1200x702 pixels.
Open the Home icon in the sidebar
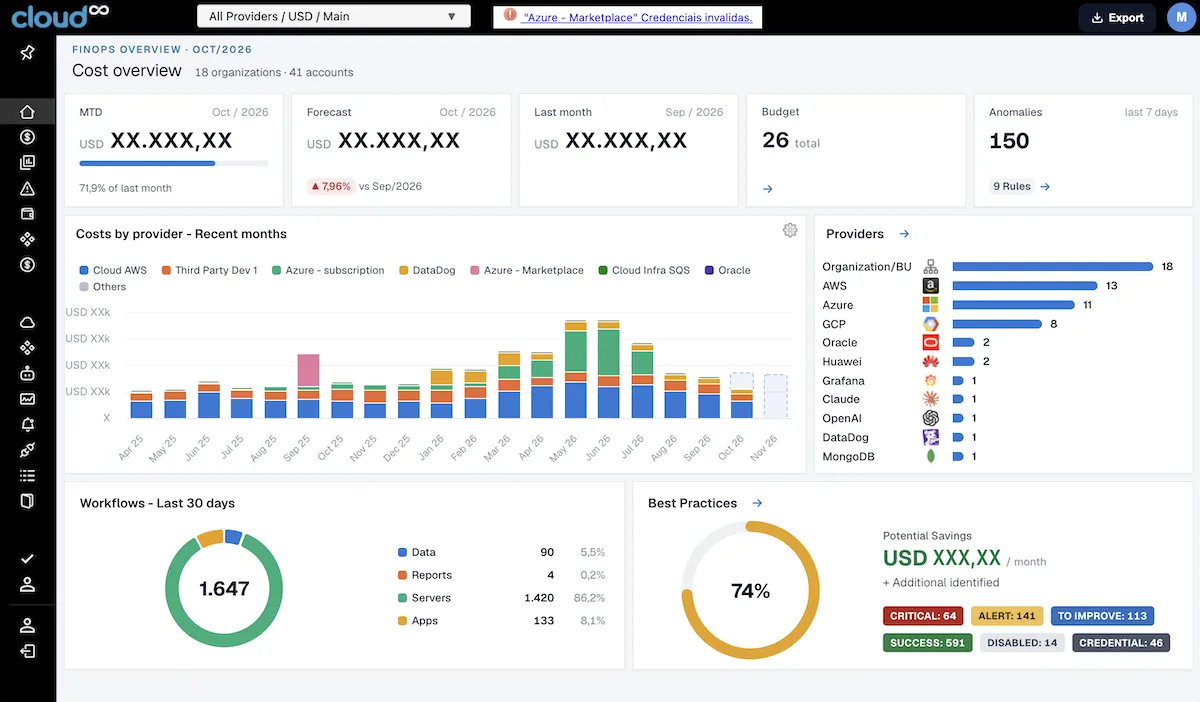click(28, 112)
